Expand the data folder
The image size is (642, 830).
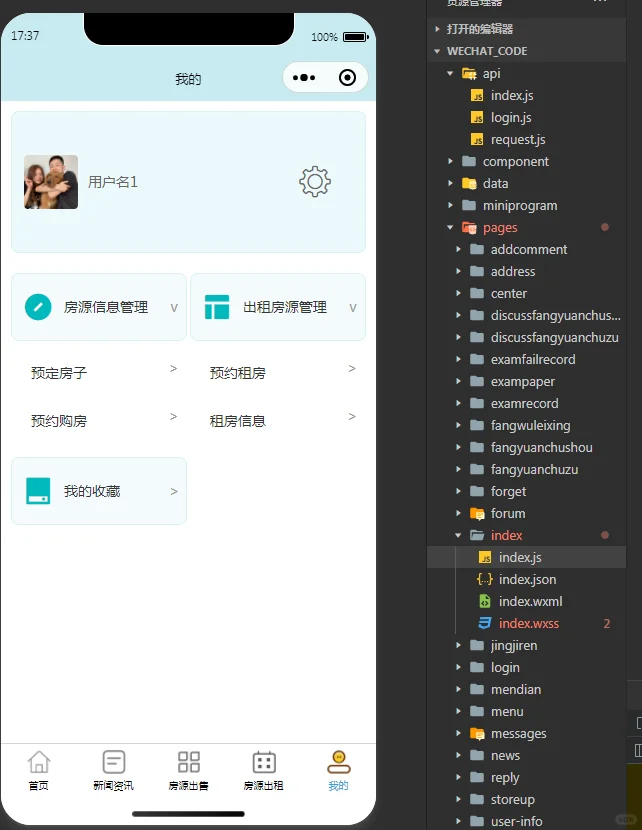pyautogui.click(x=526, y=183)
